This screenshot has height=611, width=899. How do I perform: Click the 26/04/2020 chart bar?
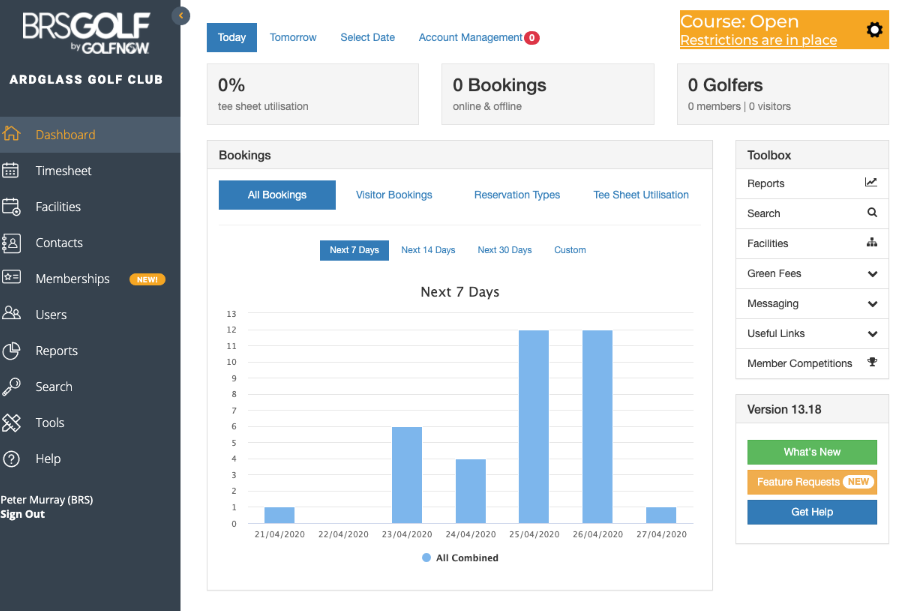[x=597, y=426]
